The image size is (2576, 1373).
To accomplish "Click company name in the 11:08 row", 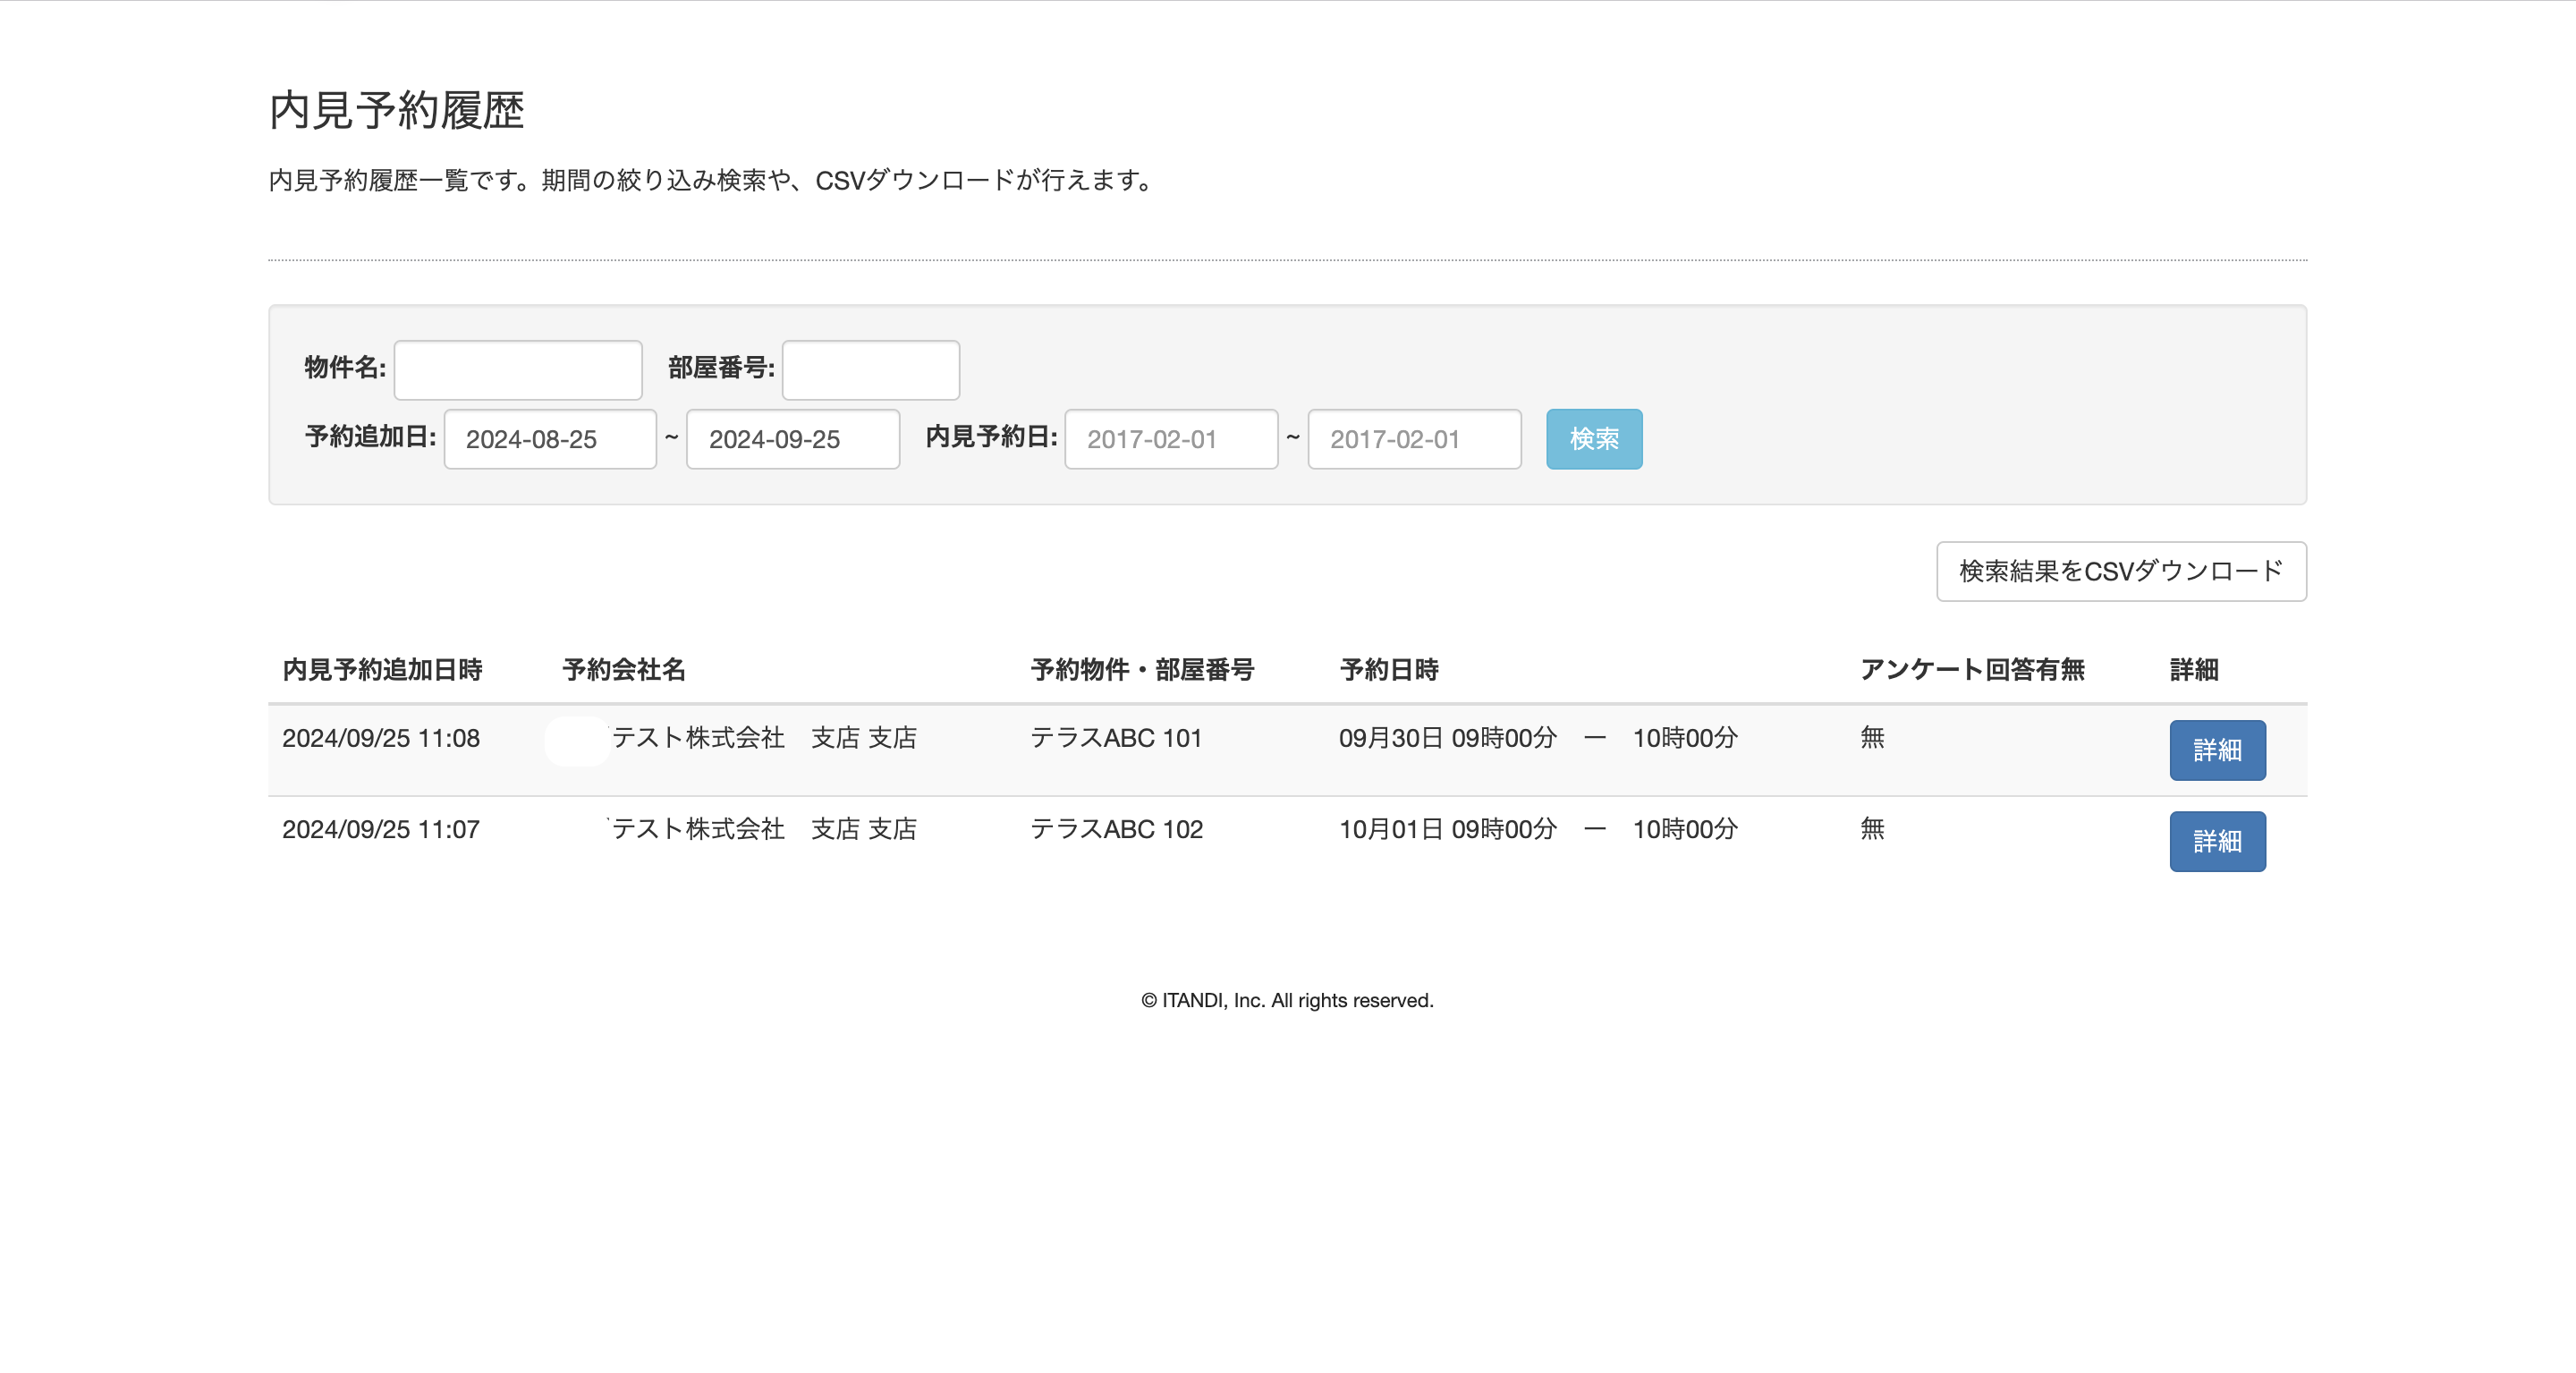I will click(x=764, y=738).
